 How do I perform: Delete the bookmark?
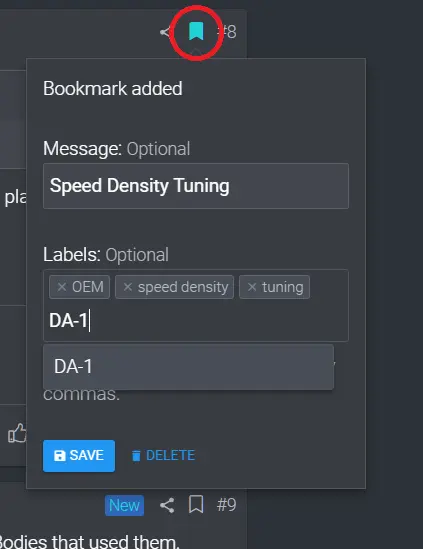click(163, 456)
